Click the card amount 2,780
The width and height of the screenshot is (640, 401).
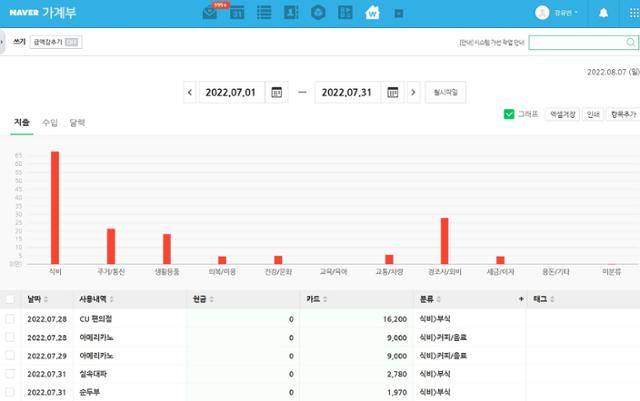(397, 374)
